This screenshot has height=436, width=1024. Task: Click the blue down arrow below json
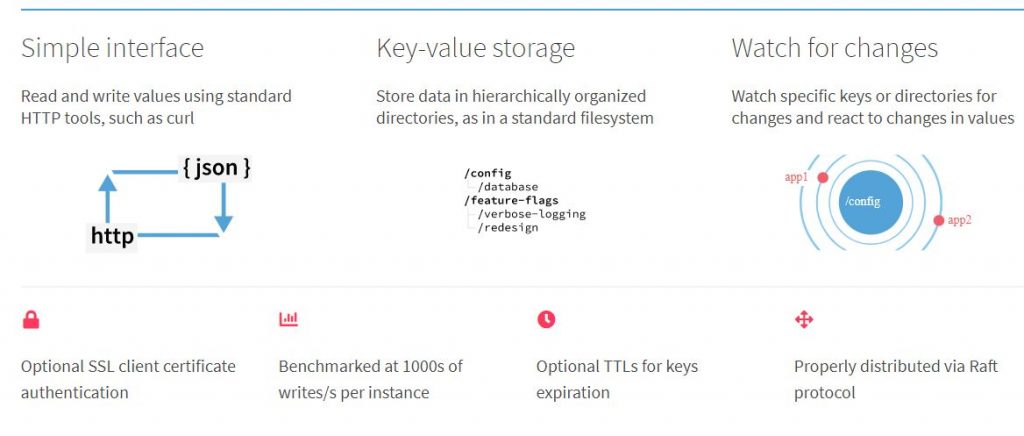pyautogui.click(x=223, y=208)
